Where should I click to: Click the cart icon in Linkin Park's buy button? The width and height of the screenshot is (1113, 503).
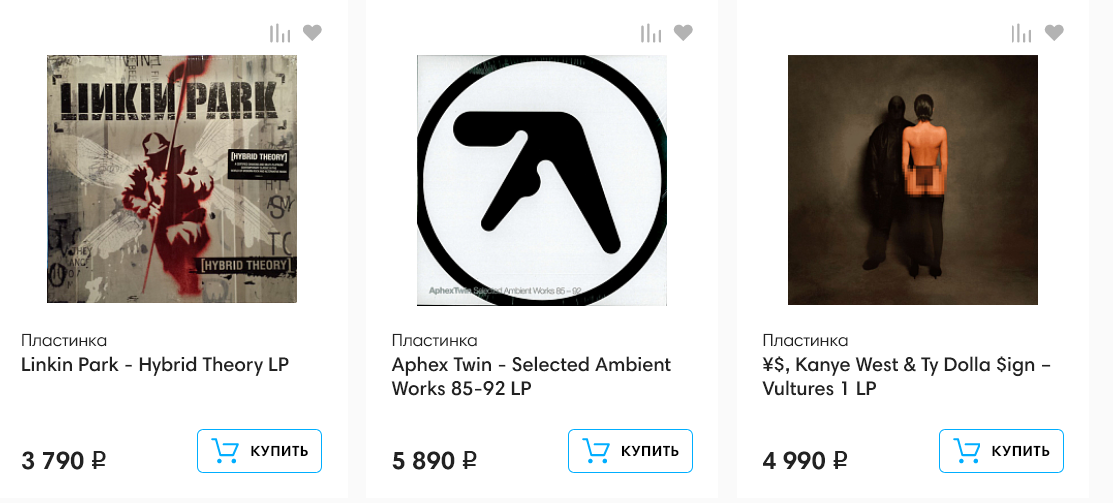click(x=225, y=451)
